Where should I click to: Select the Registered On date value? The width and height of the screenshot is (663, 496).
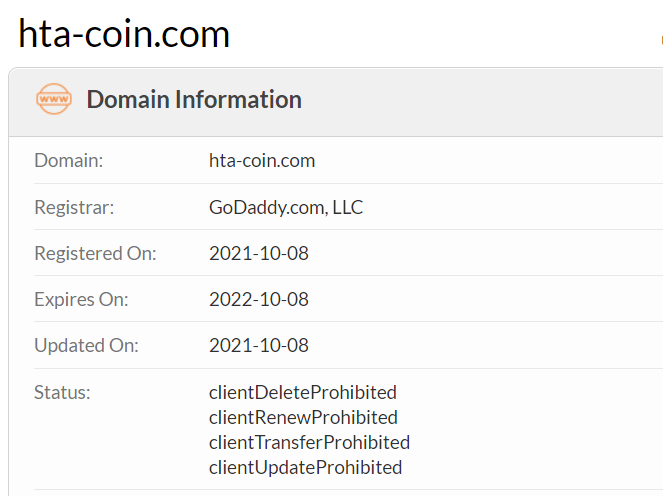(x=259, y=253)
